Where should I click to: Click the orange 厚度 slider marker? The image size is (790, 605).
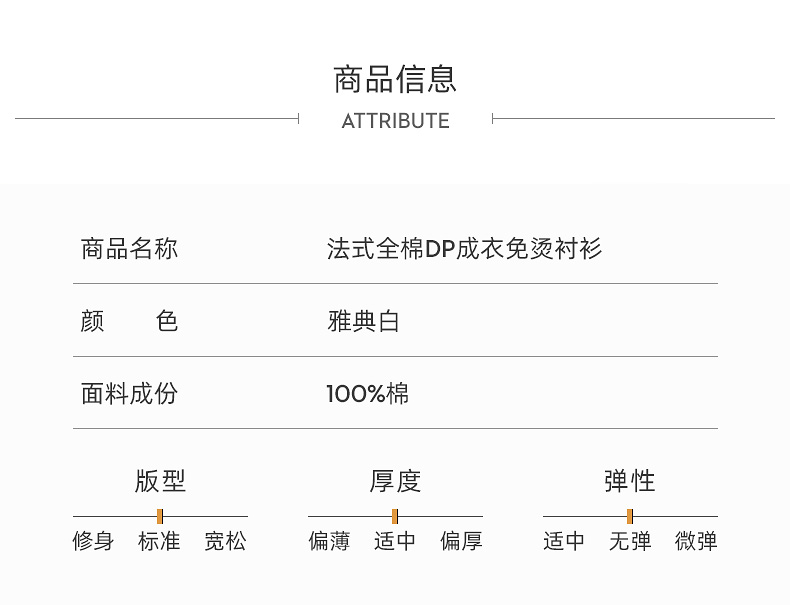coord(395,516)
